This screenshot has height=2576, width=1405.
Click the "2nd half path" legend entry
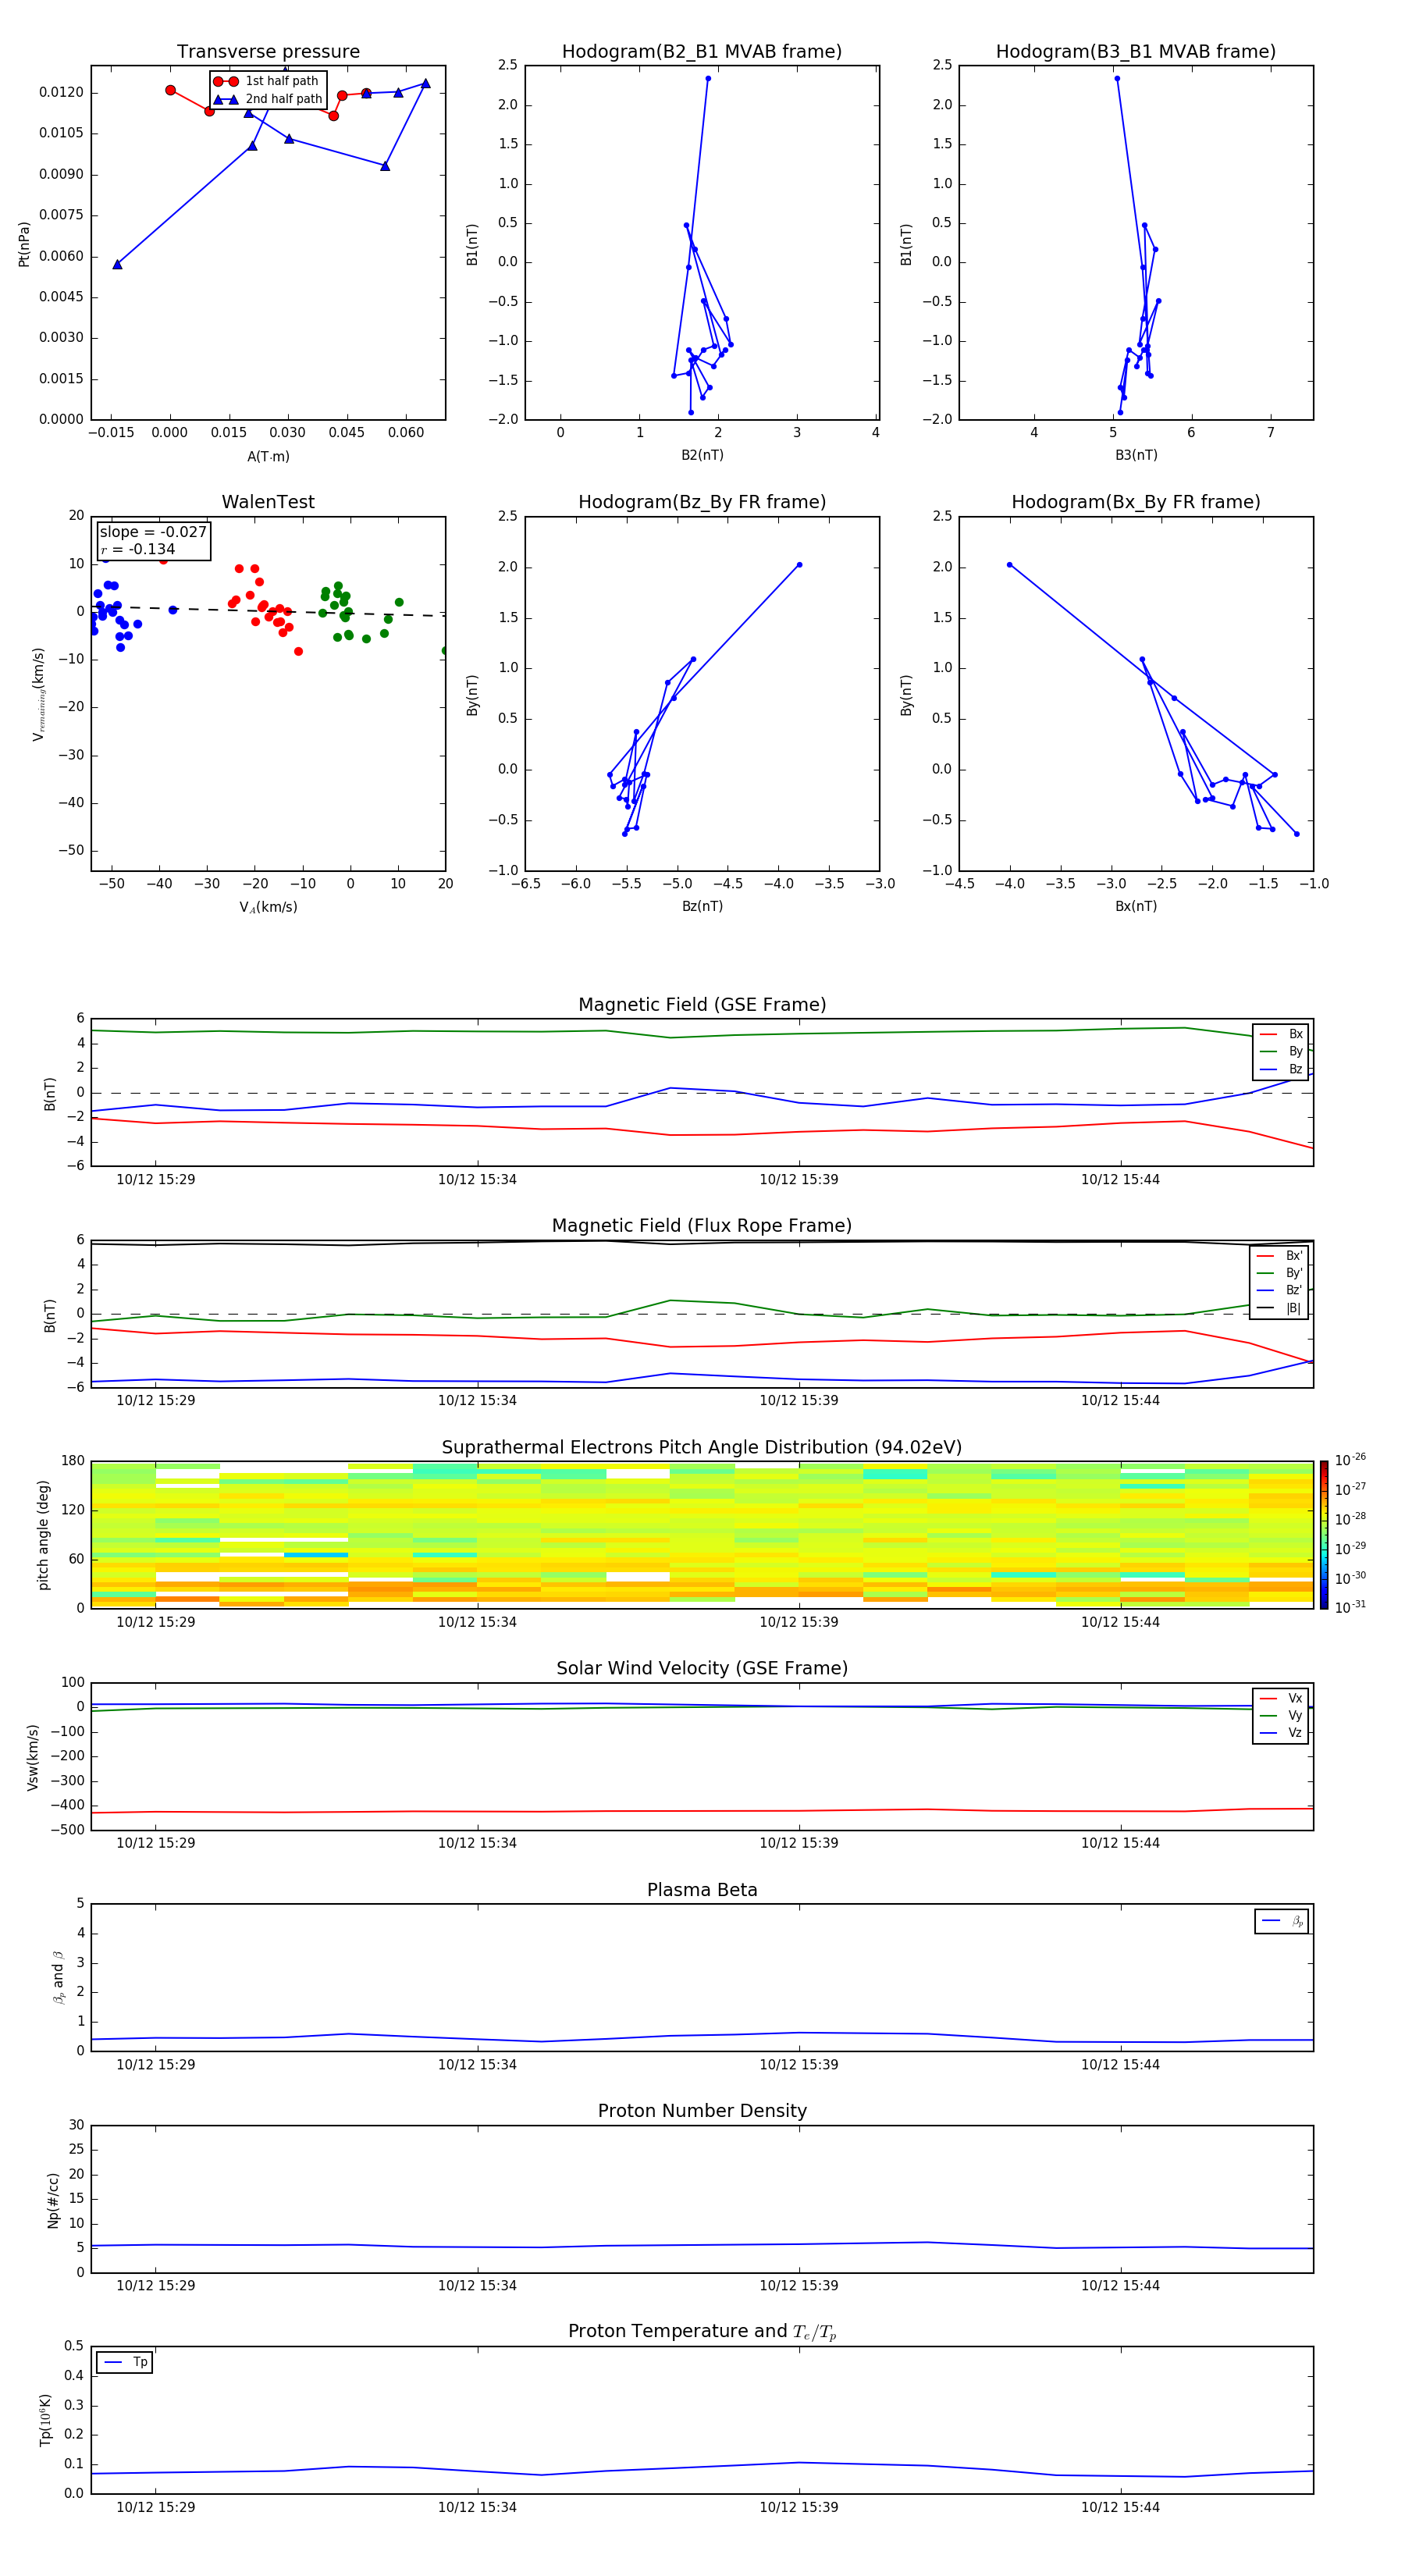click(267, 99)
